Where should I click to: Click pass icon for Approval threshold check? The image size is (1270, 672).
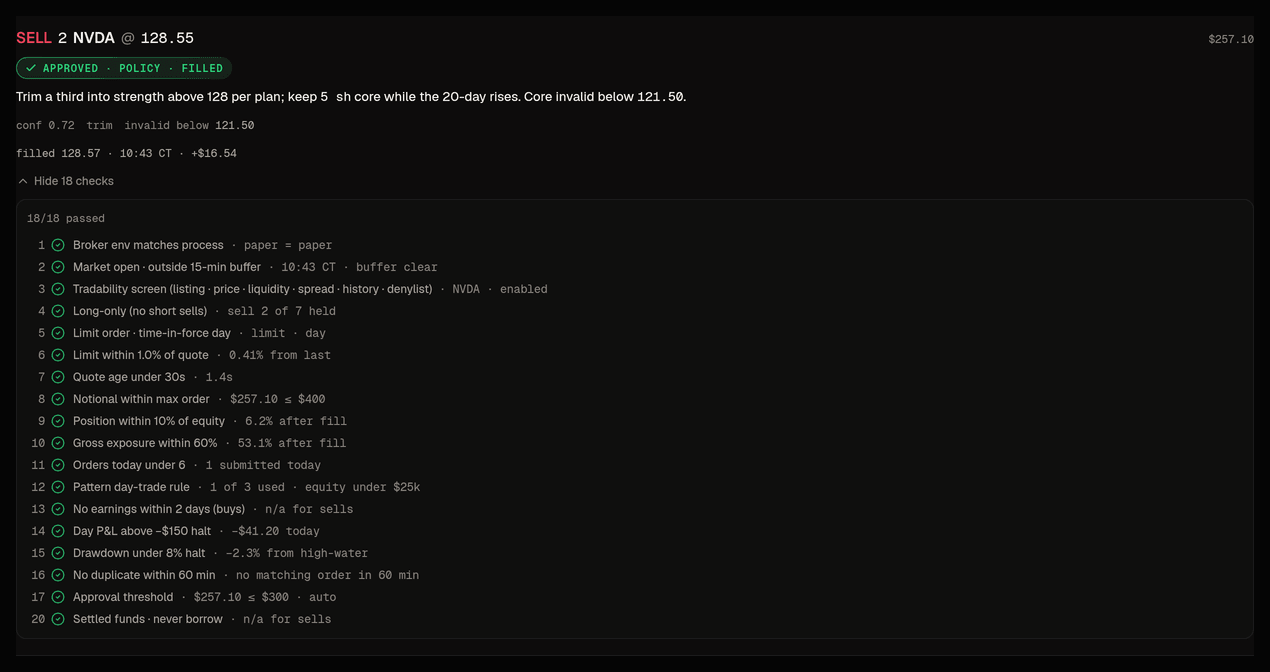tap(58, 597)
